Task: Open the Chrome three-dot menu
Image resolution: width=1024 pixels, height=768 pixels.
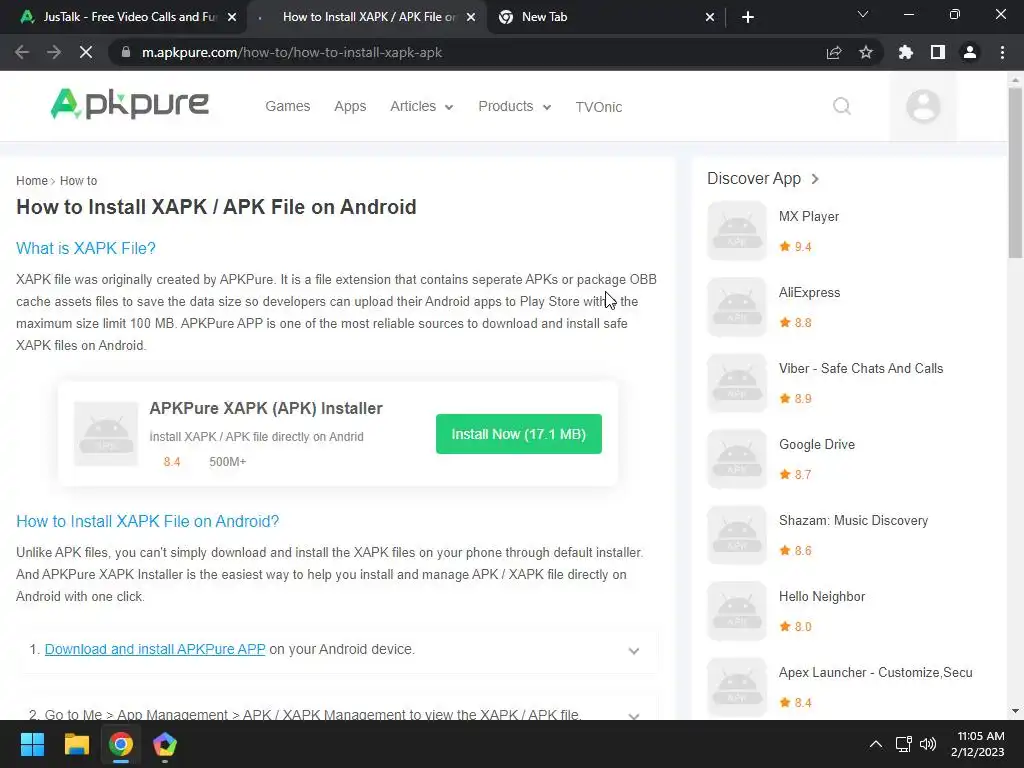Action: tap(1002, 52)
